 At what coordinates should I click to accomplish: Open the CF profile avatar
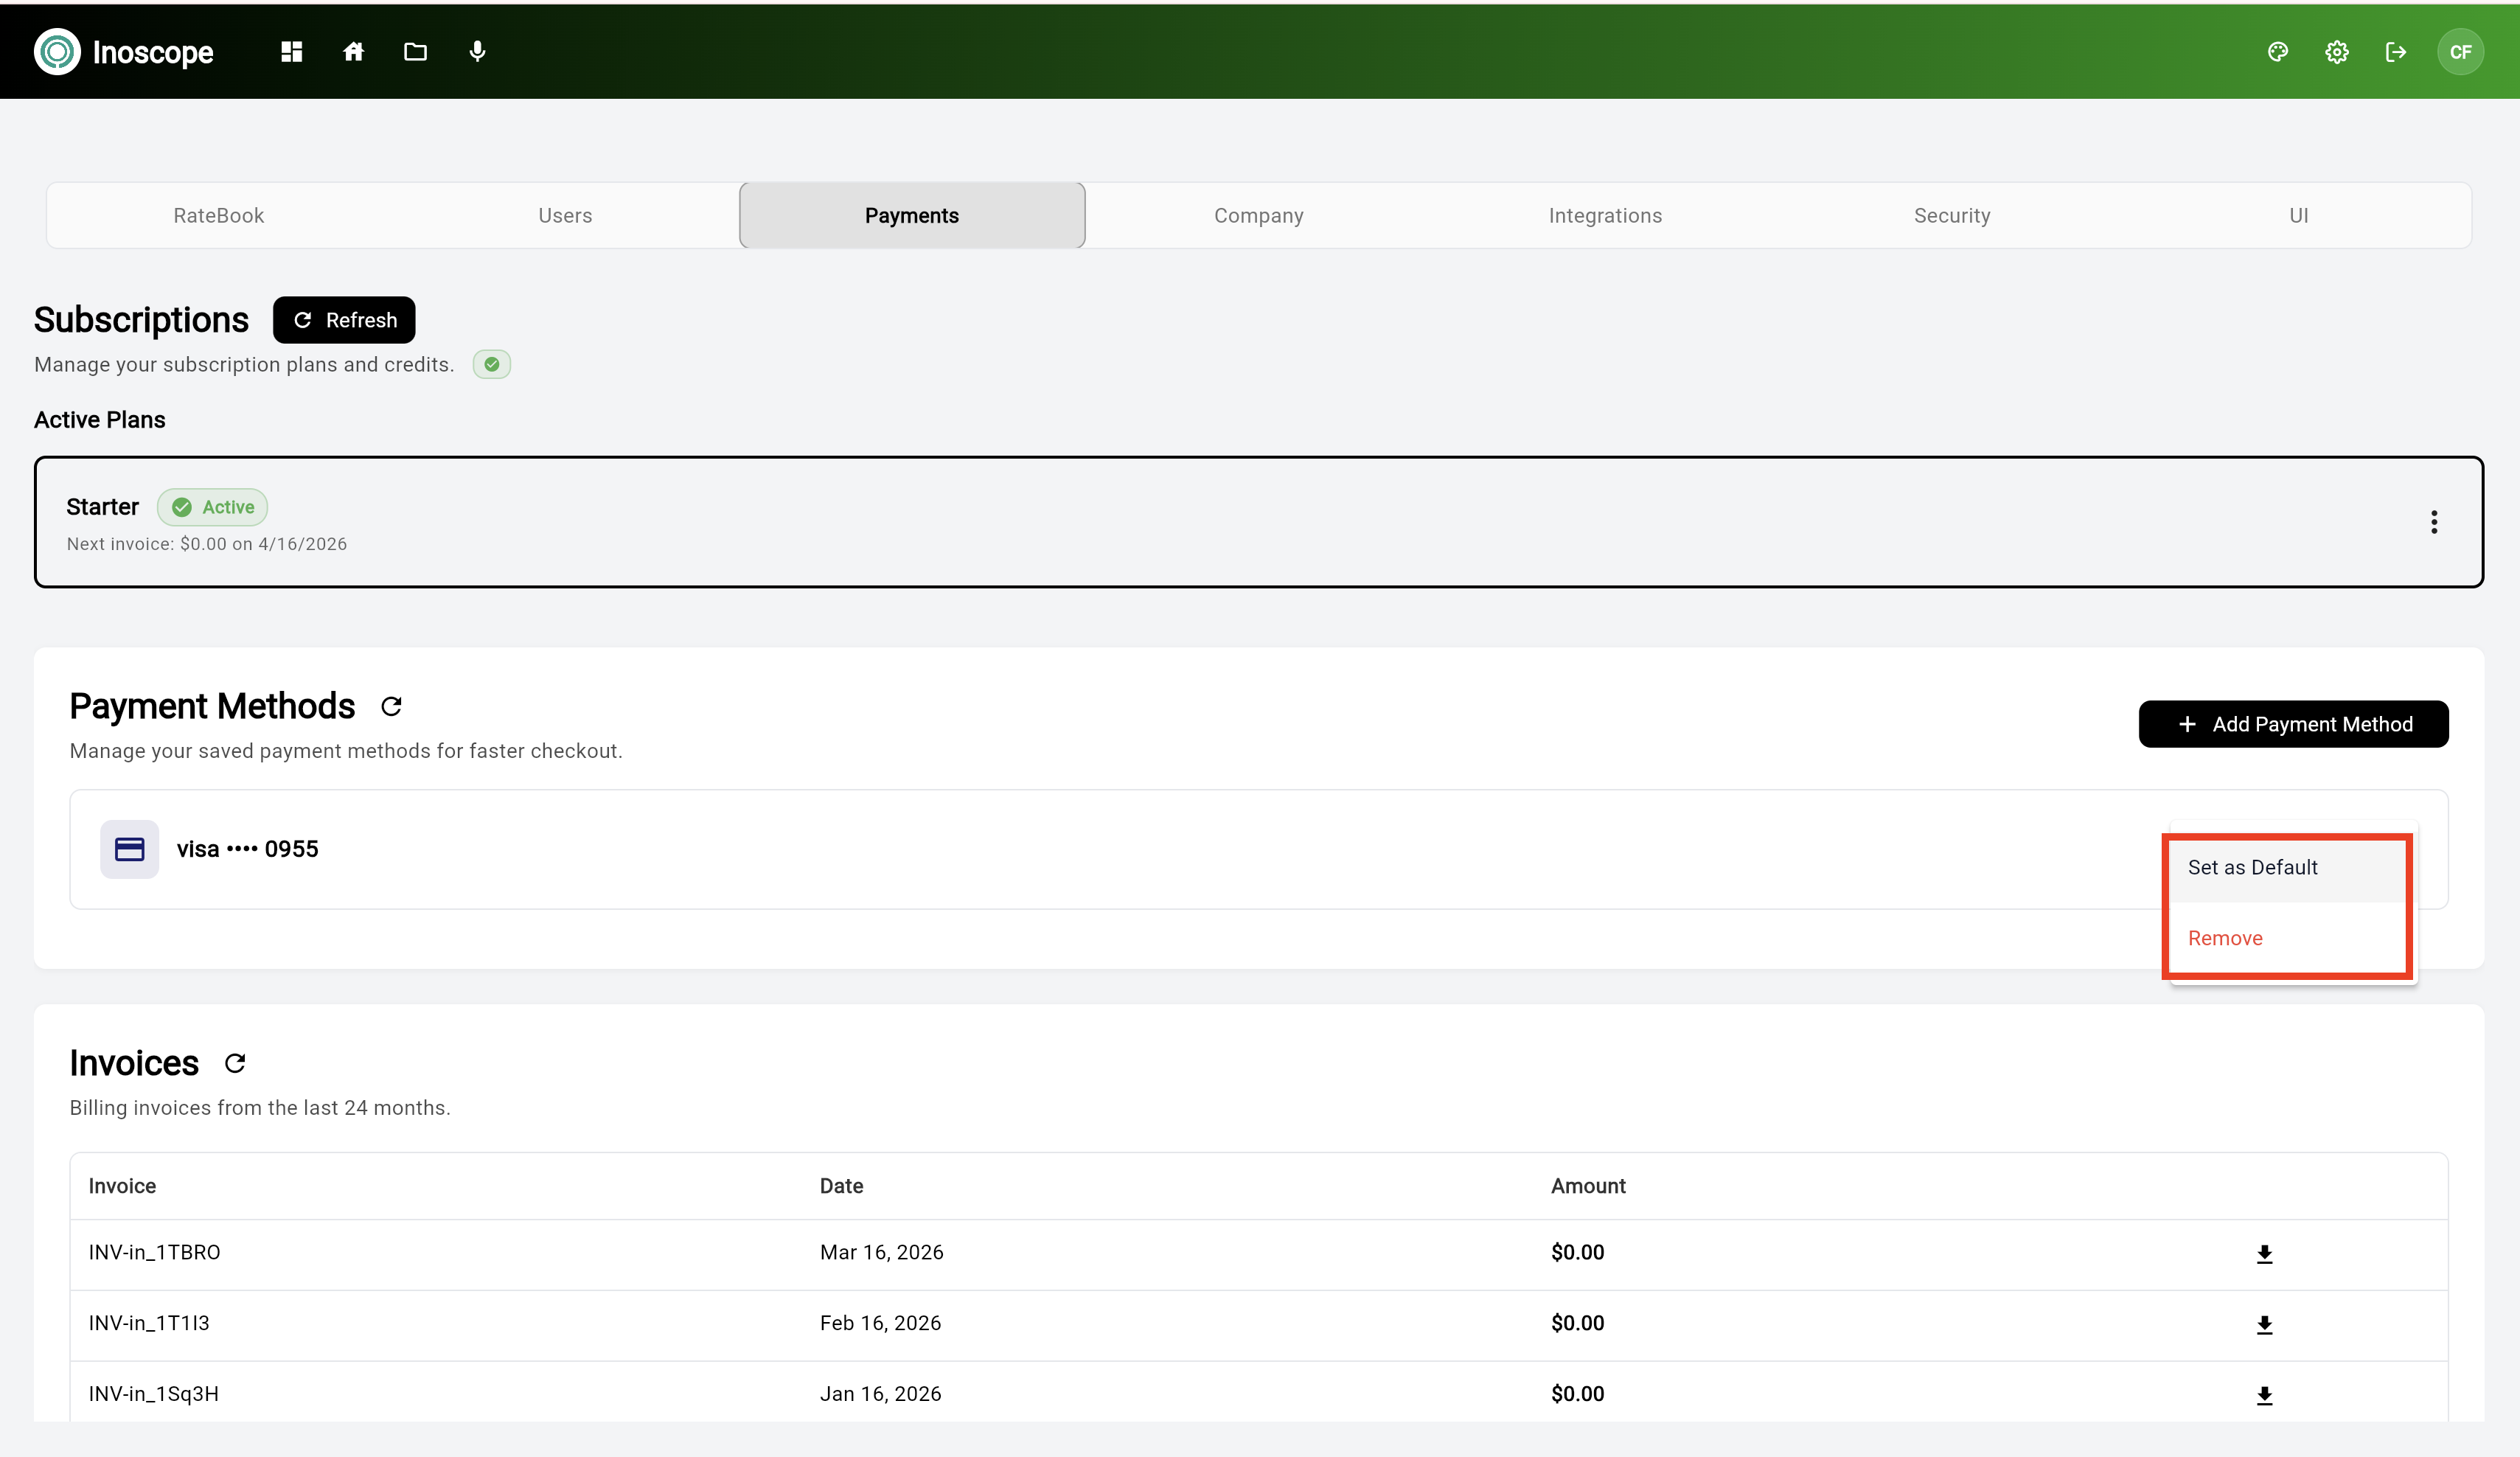coord(2461,51)
